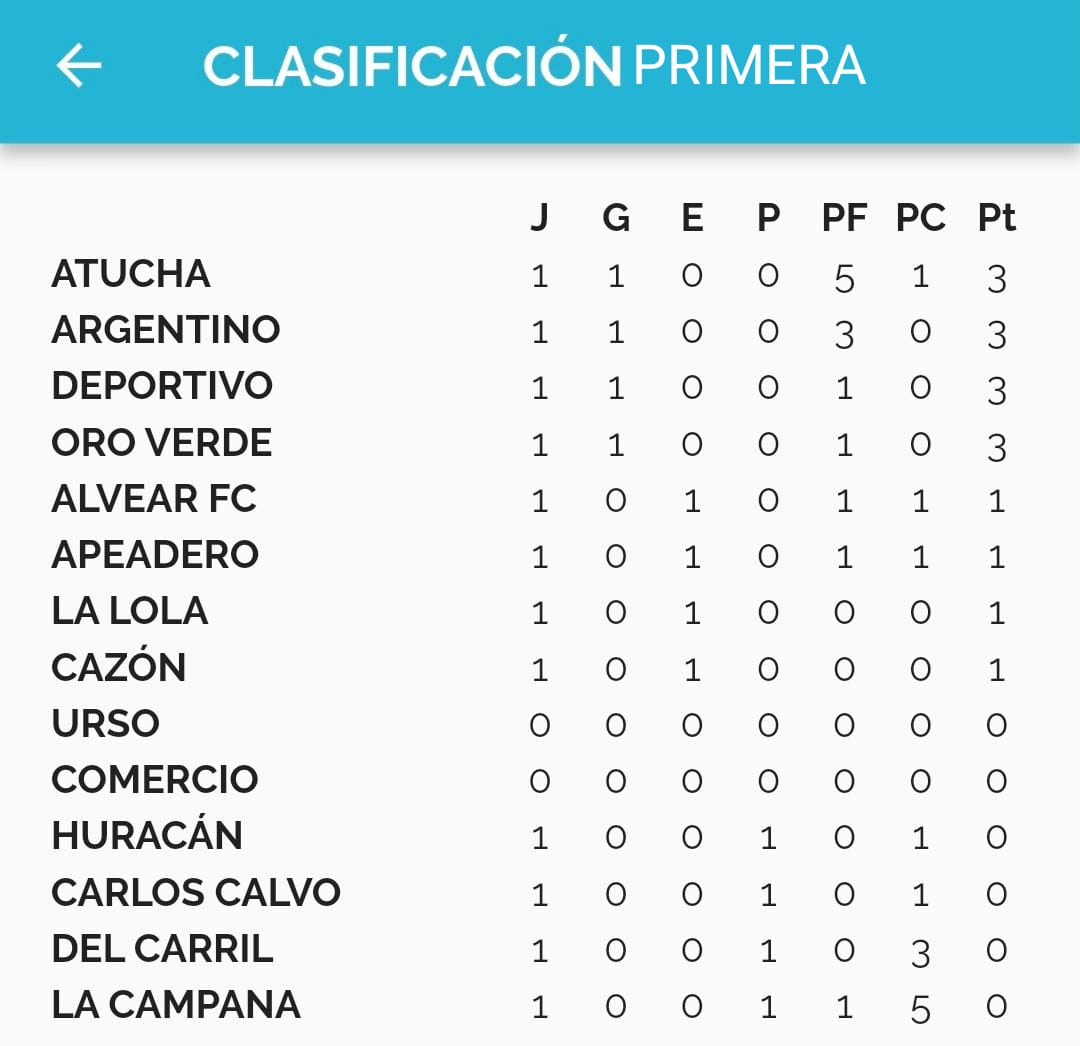
Task: Select the CAZÓN team name
Action: 119,667
